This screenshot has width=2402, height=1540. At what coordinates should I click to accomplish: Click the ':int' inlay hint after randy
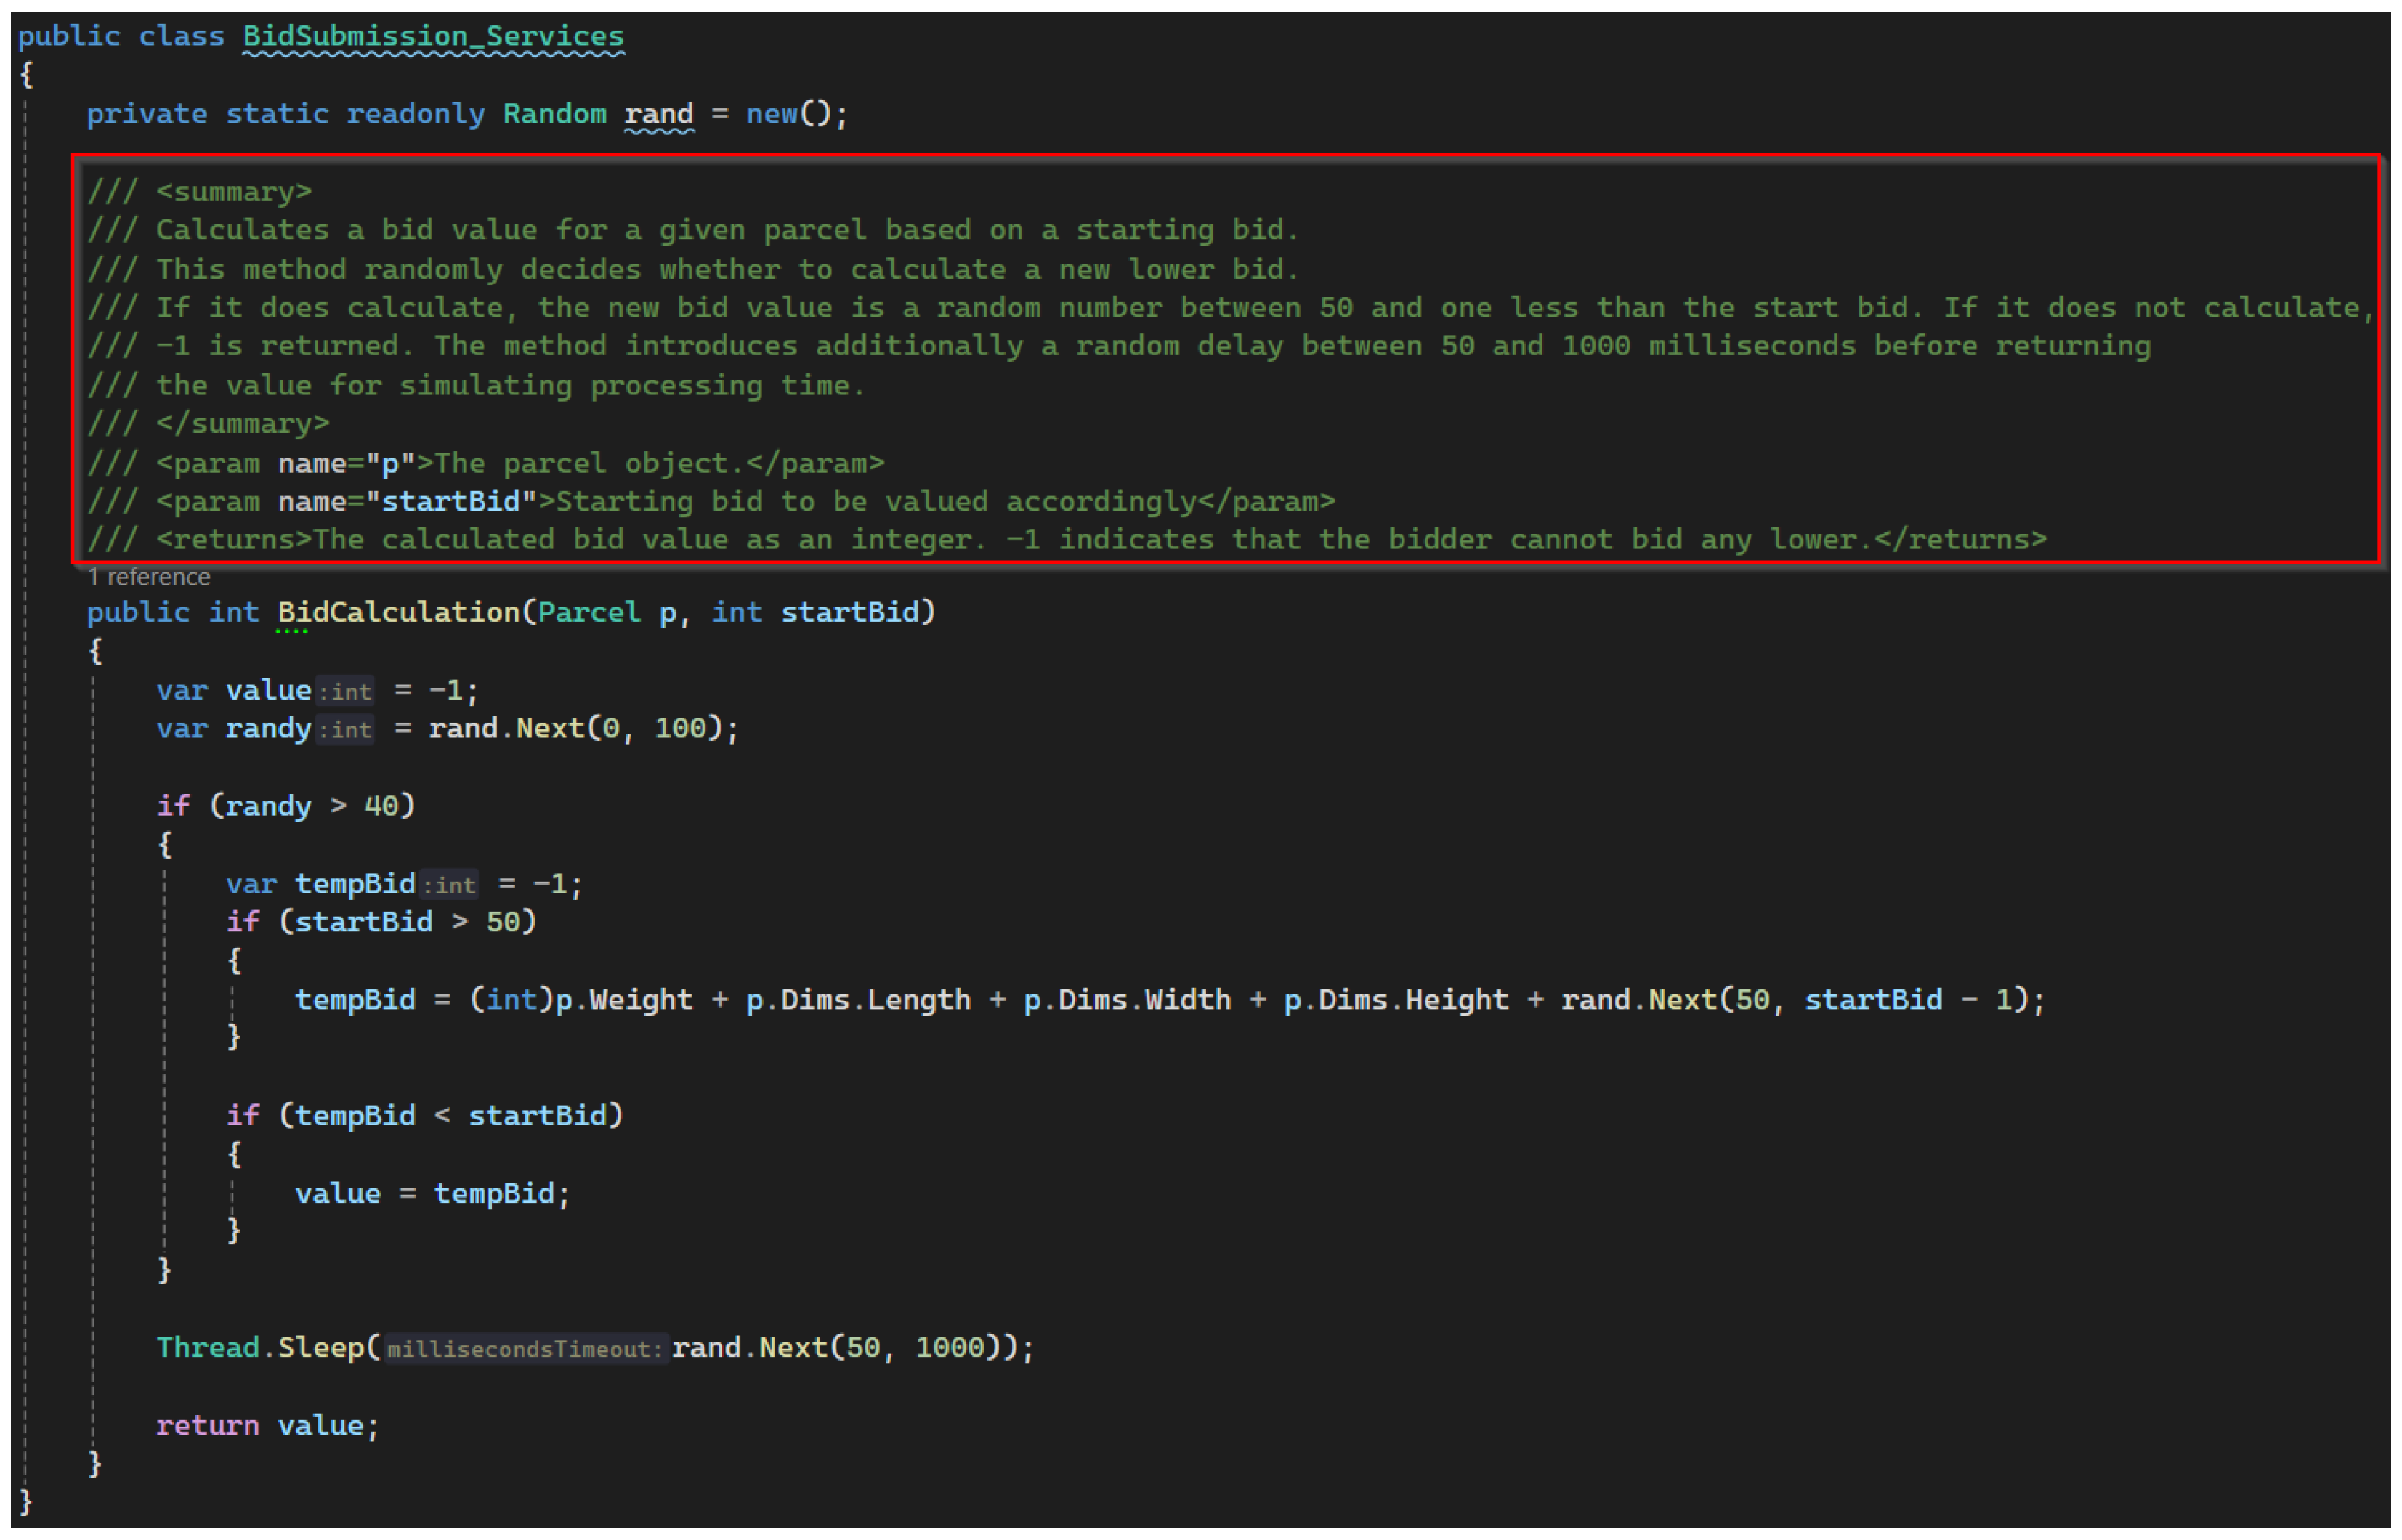point(345,730)
